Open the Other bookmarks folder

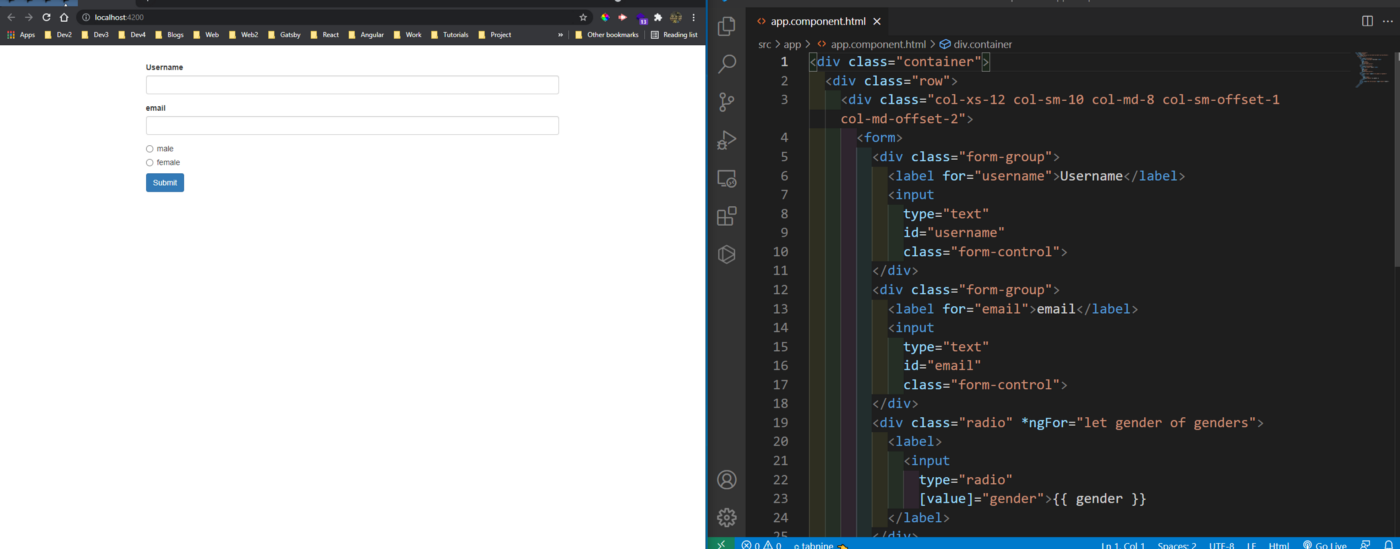click(x=607, y=35)
